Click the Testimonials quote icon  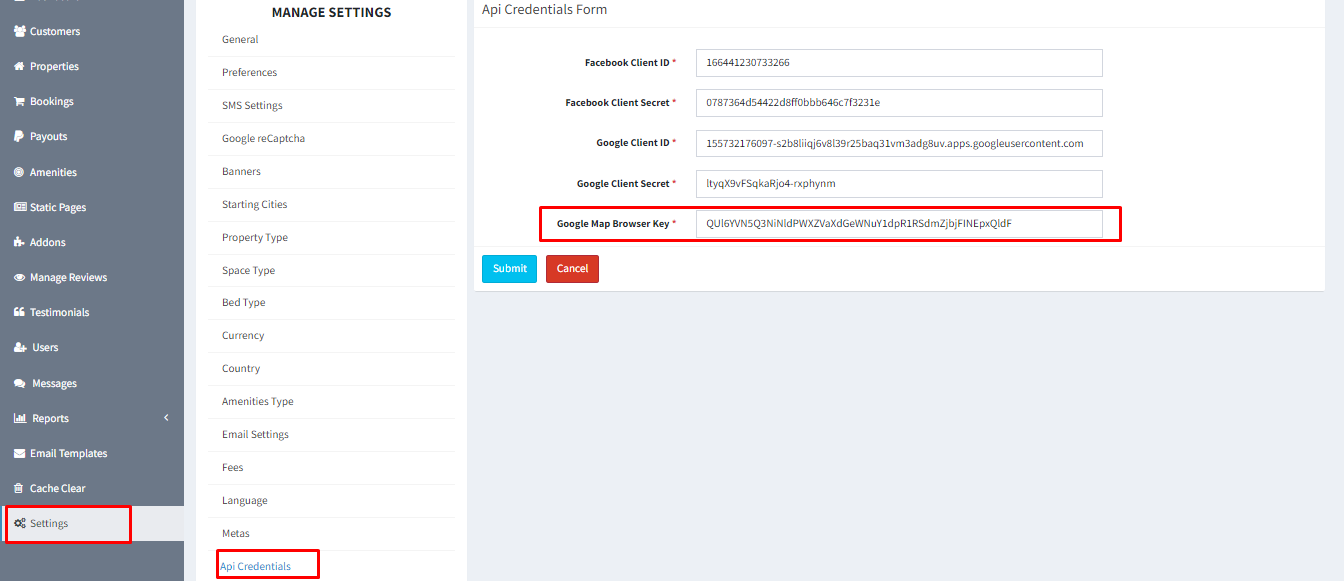[20, 313]
